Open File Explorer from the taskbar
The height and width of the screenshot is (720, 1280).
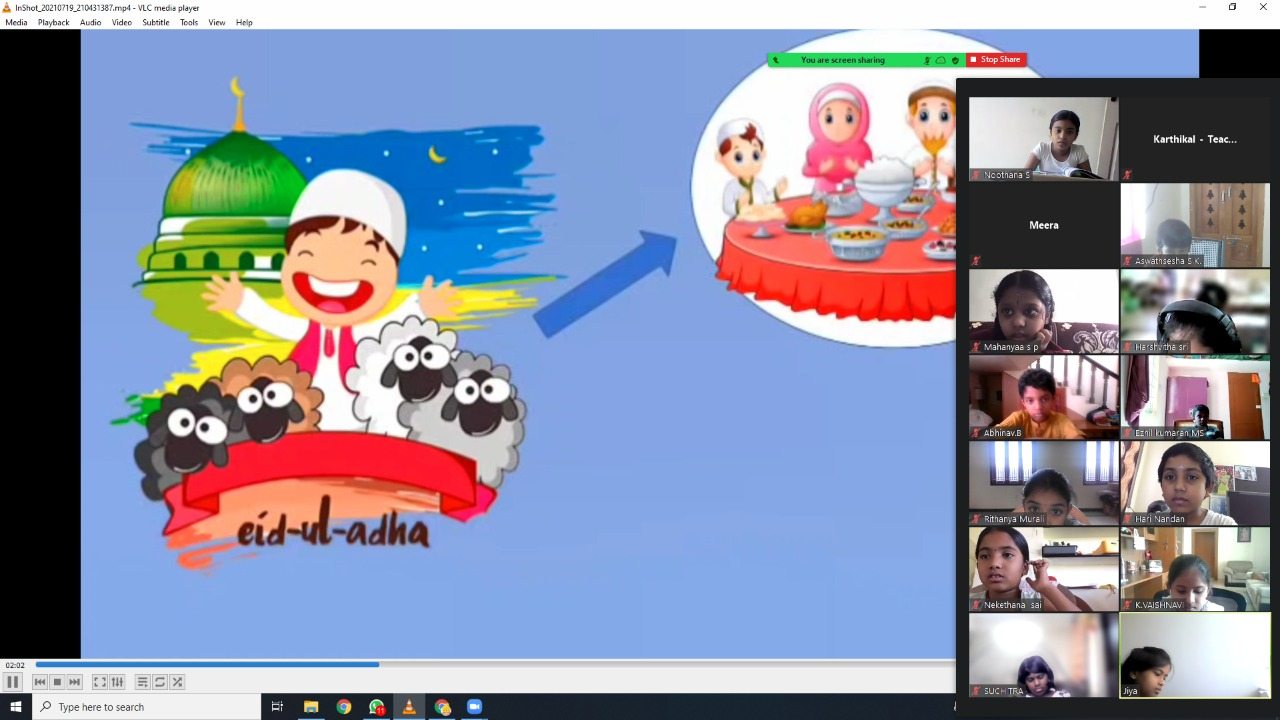pyautogui.click(x=311, y=707)
